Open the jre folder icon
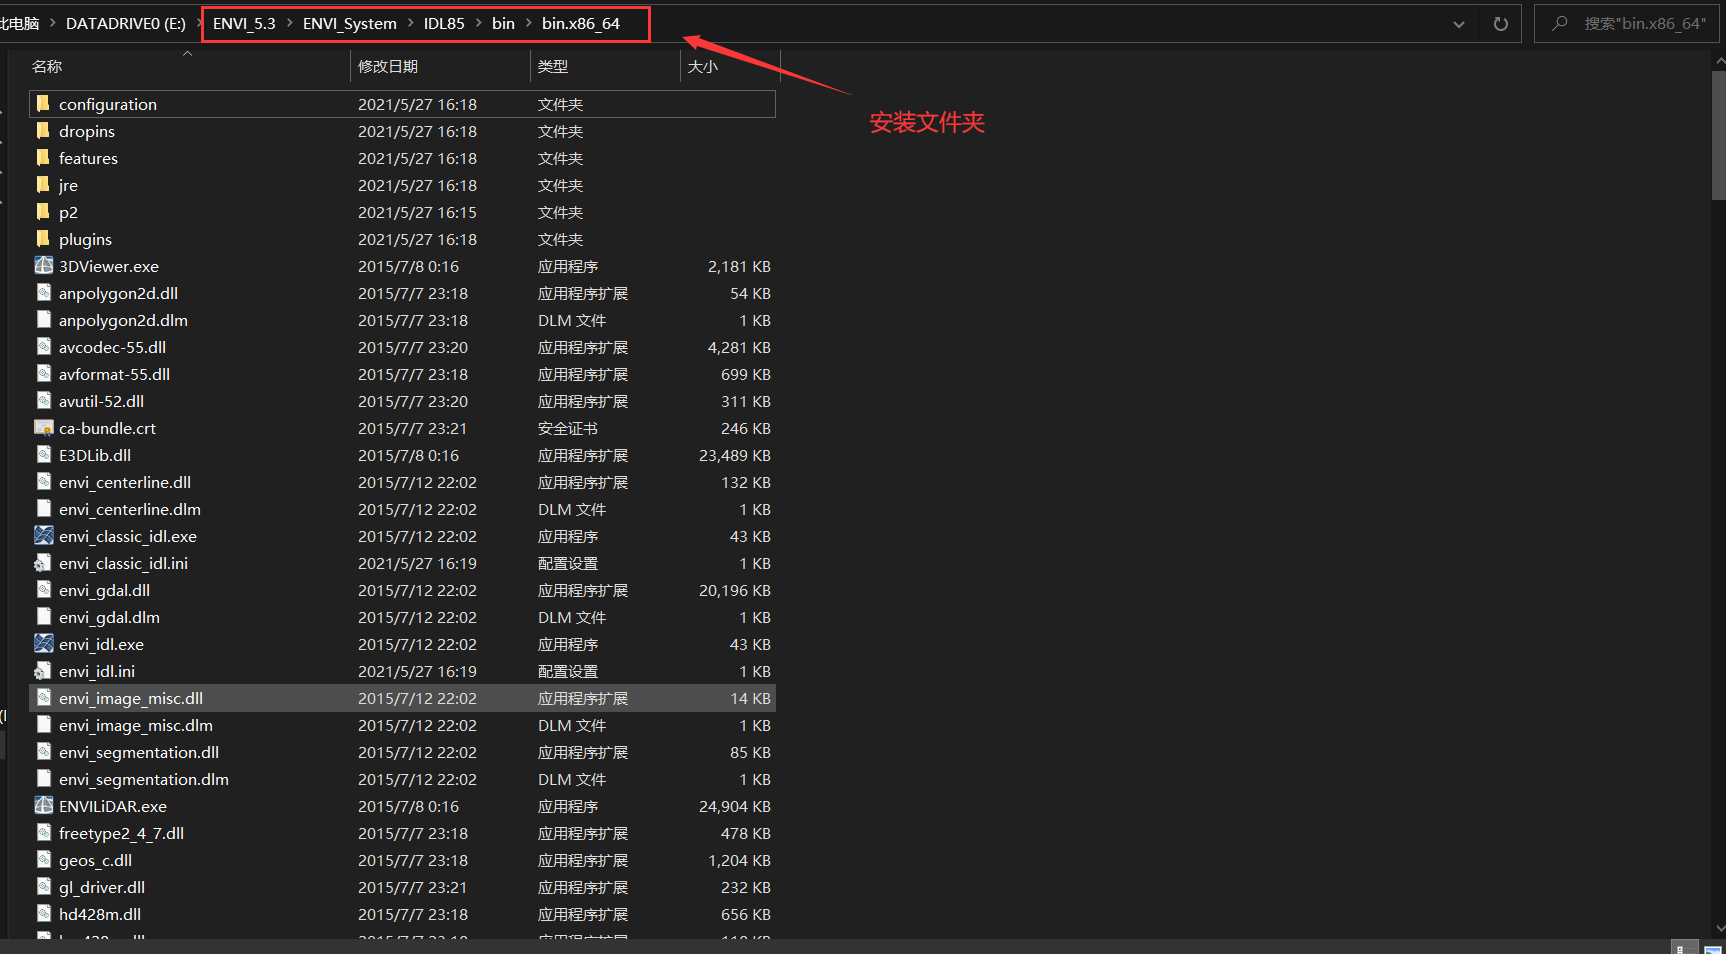The height and width of the screenshot is (954, 1726). 42,185
